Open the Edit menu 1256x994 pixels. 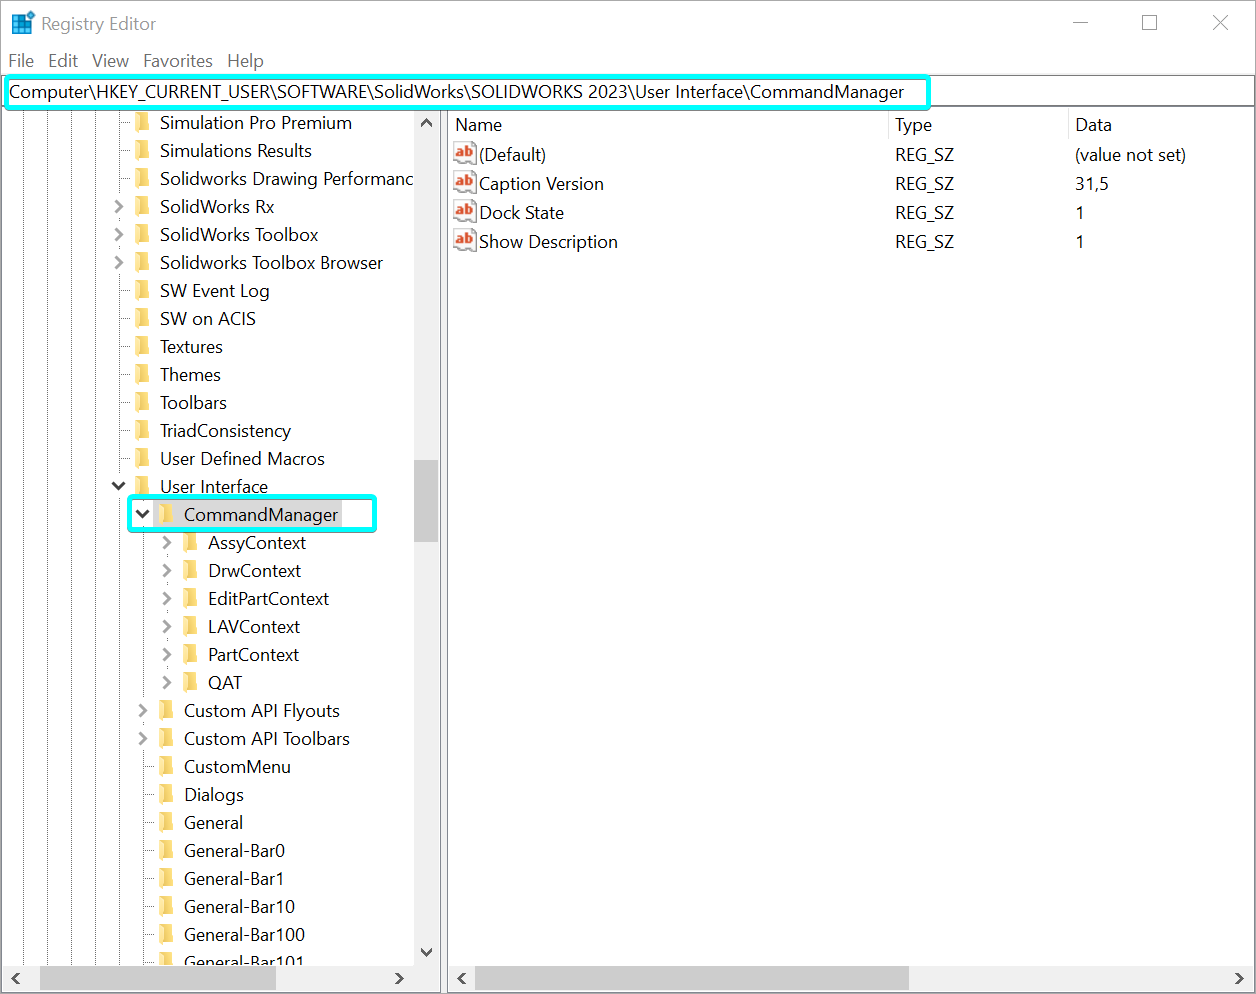(63, 60)
